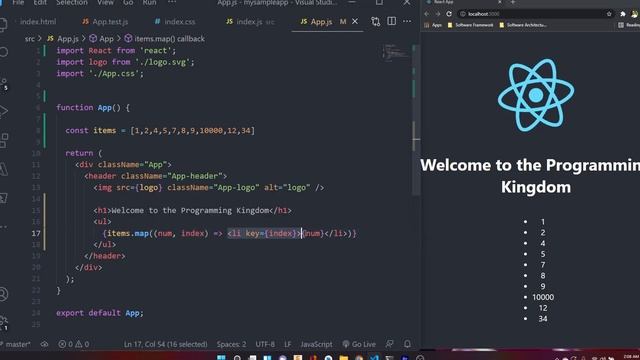This screenshot has height=360, width=640.
Task: Click the site info icon before localhost
Action: (463, 14)
